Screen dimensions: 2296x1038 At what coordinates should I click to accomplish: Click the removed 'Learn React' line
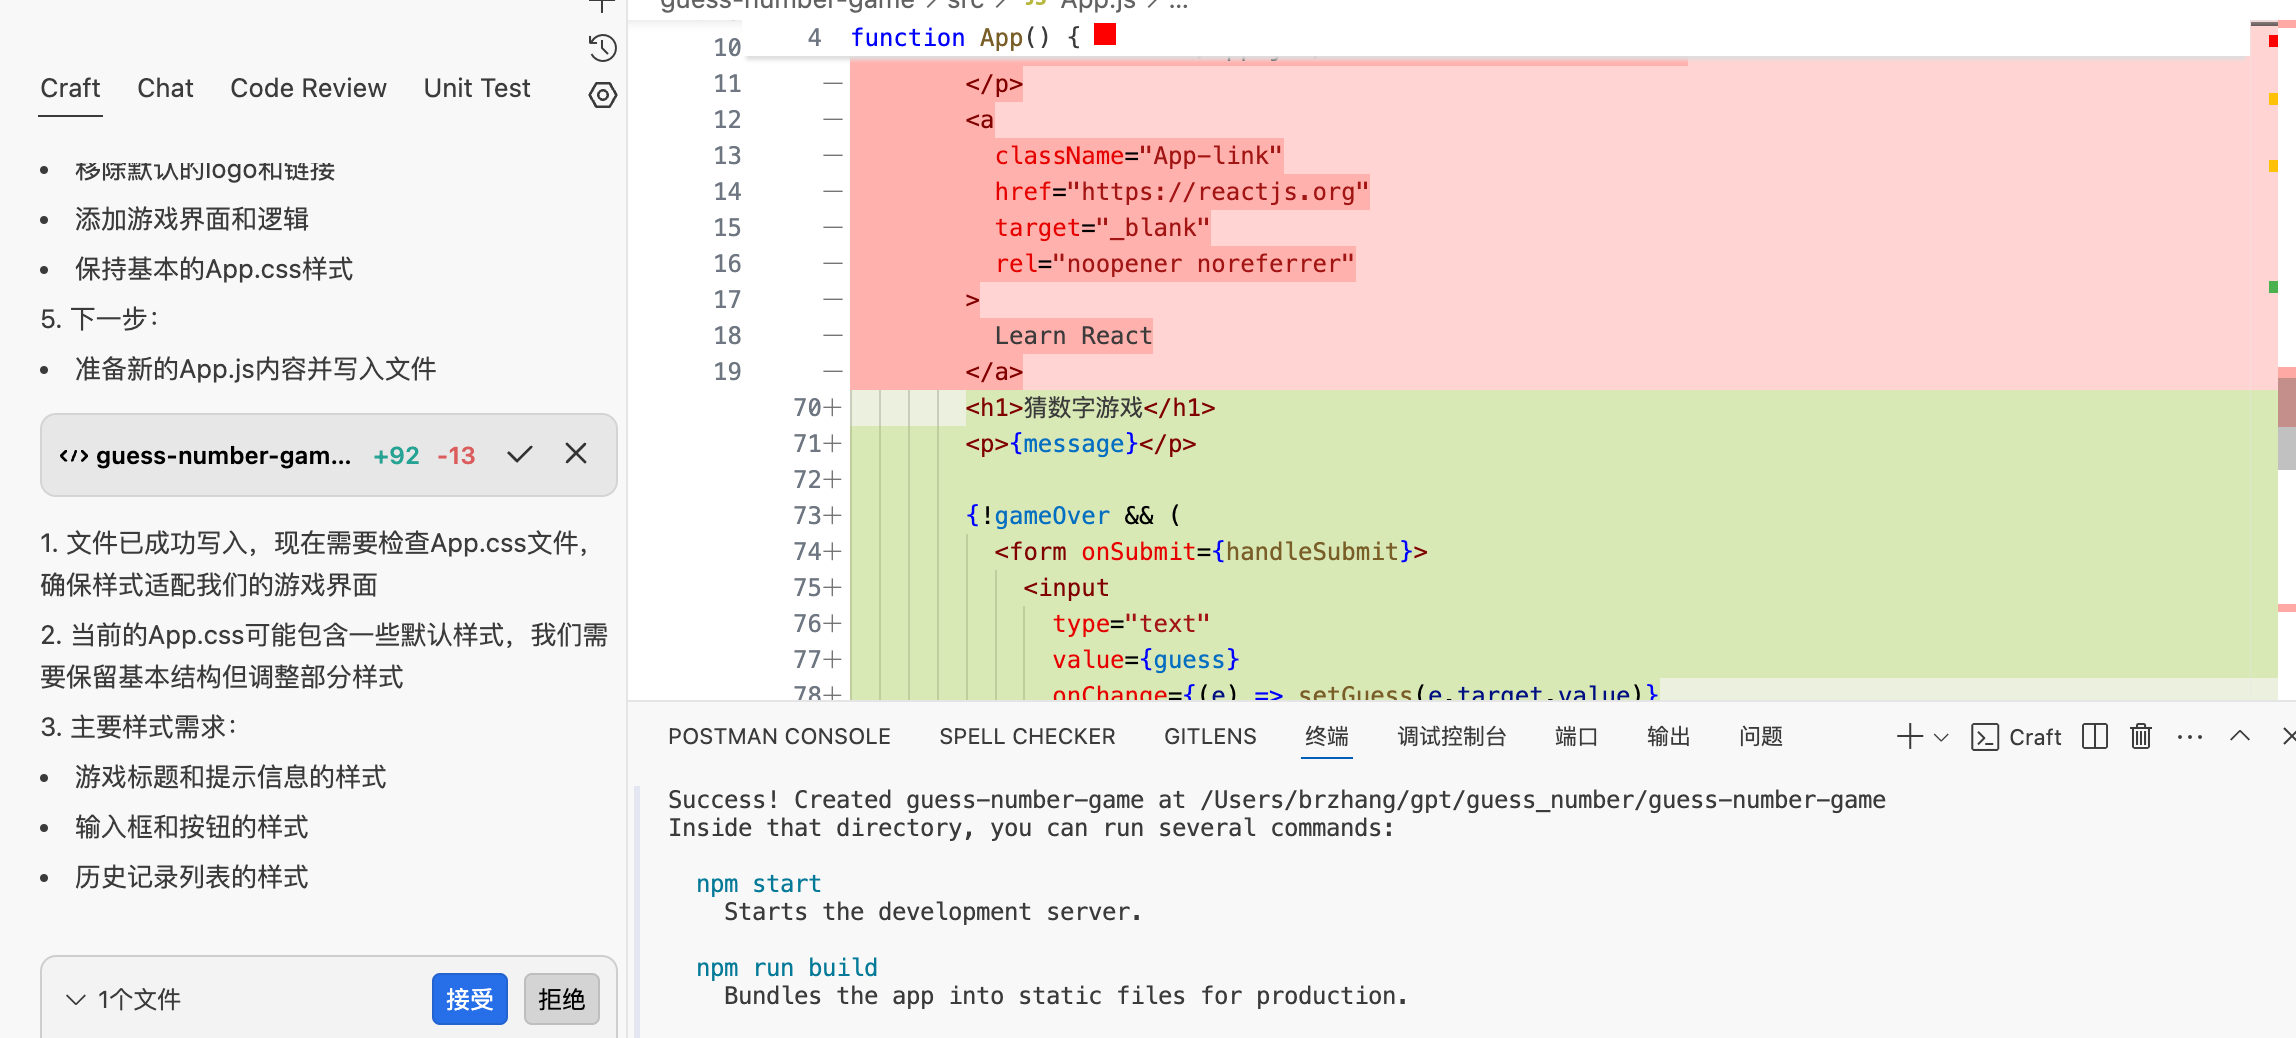tap(1073, 335)
